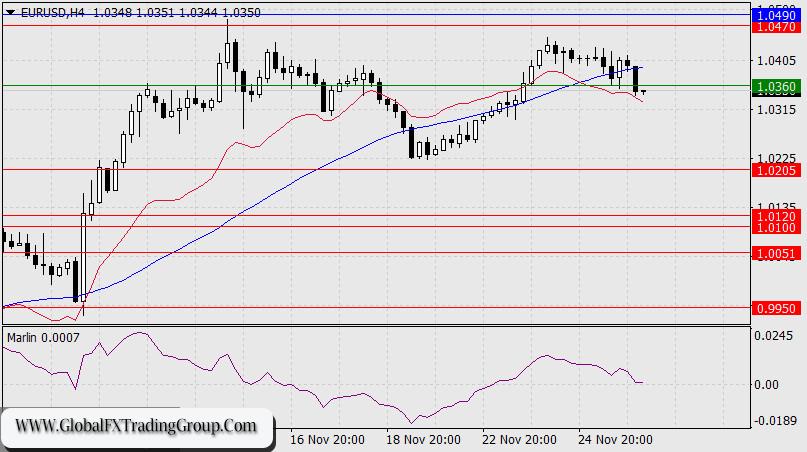Click the 1.0405 price axis value

tap(777, 61)
